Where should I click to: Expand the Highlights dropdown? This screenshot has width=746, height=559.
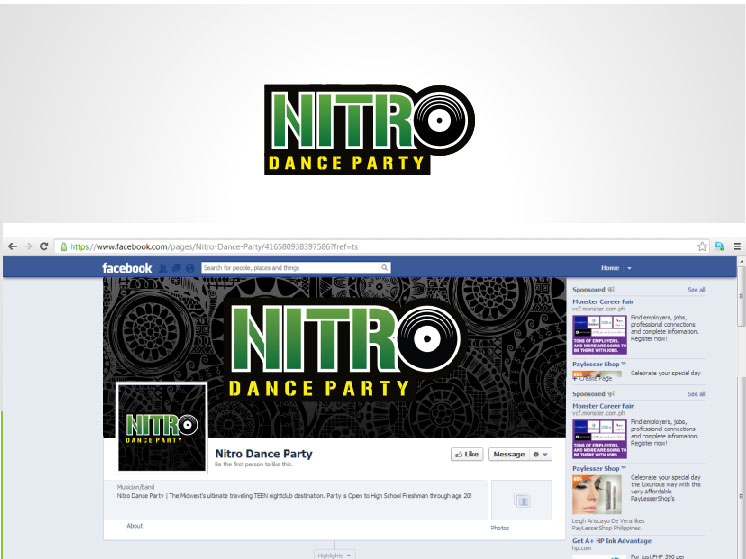[x=334, y=555]
